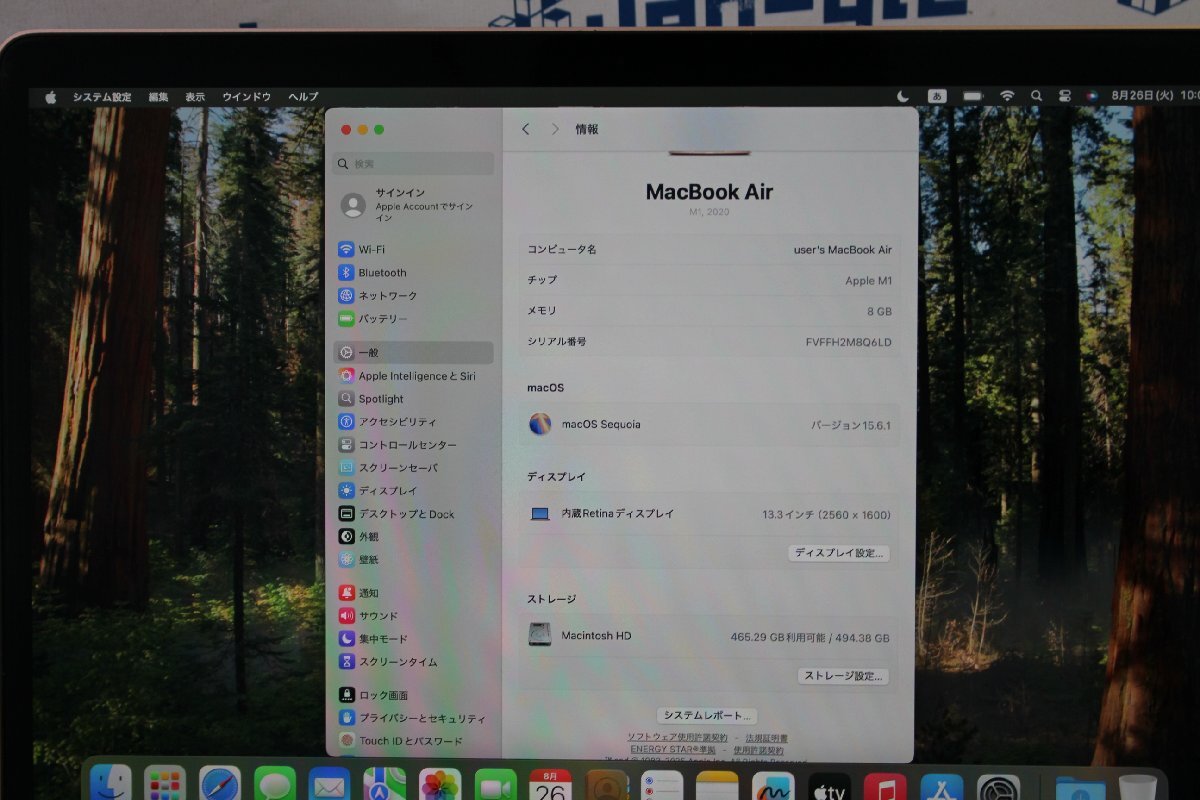This screenshot has height=800, width=1200.
Task: Open the Wi-Fi status menu
Action: click(1007, 96)
